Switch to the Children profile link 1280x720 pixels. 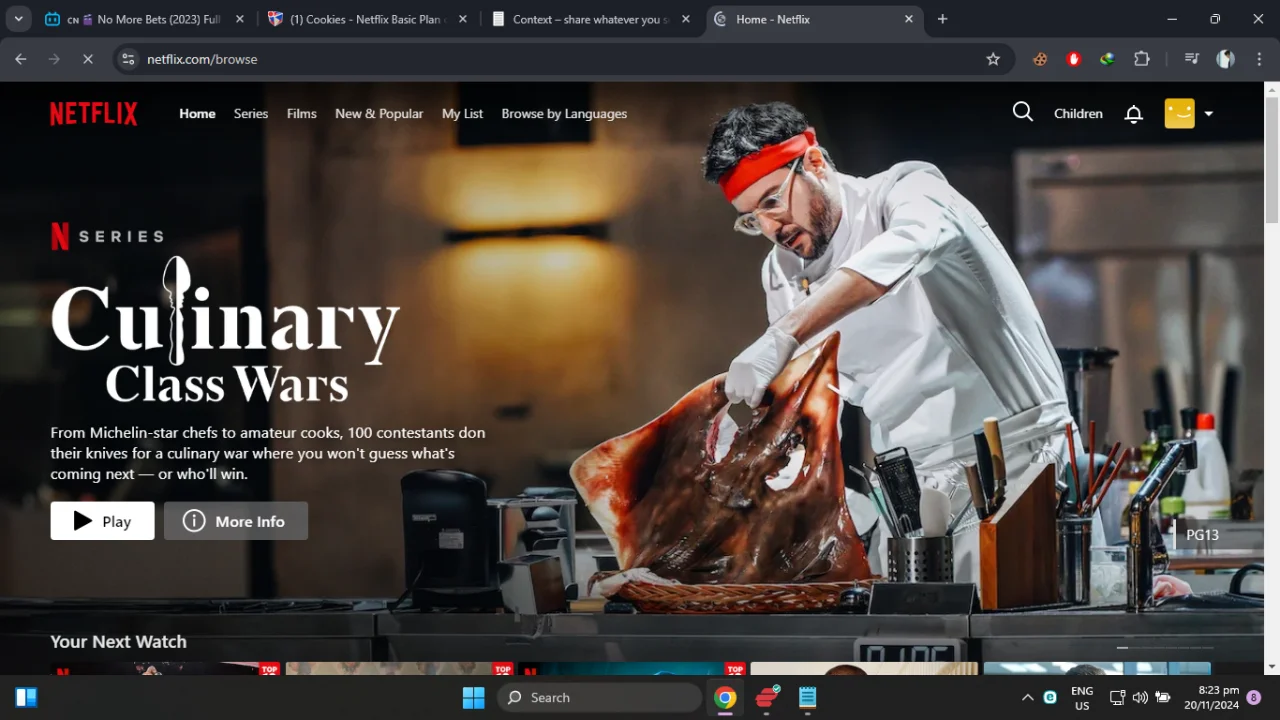pyautogui.click(x=1078, y=114)
